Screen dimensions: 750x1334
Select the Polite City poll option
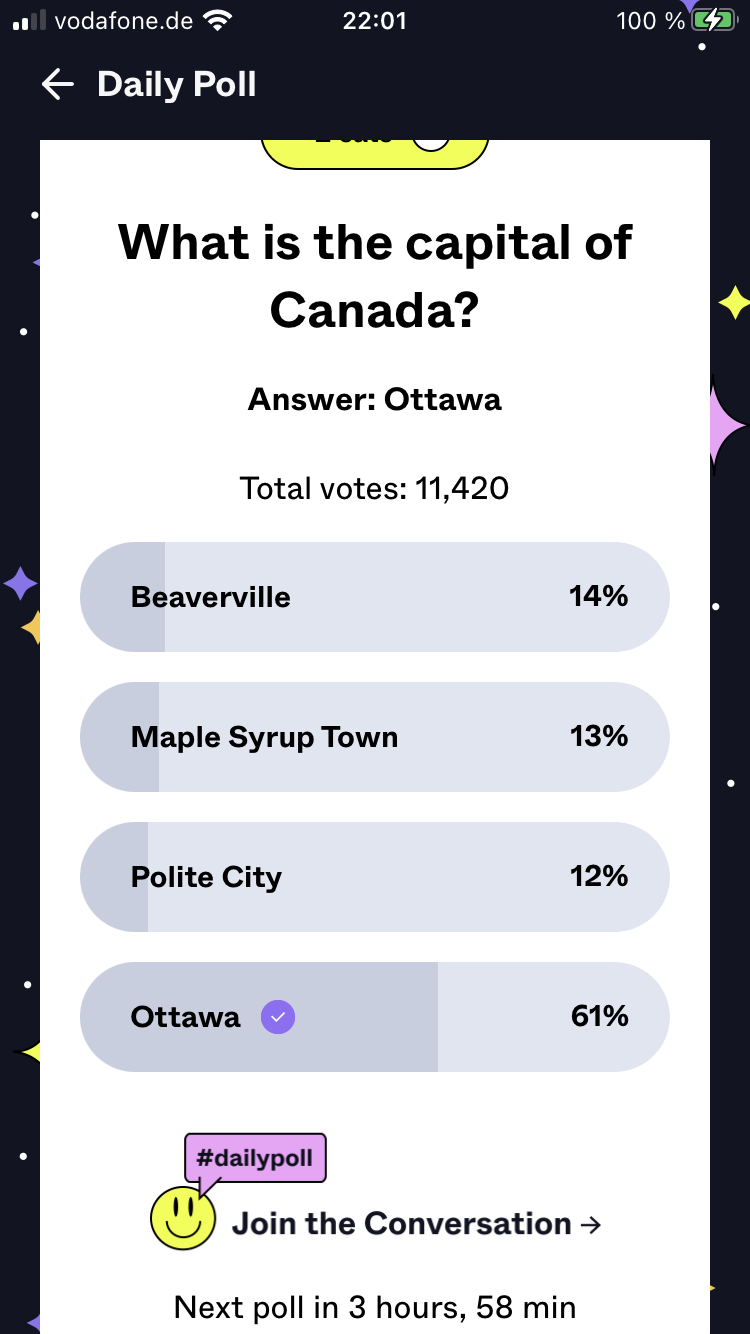coord(375,877)
